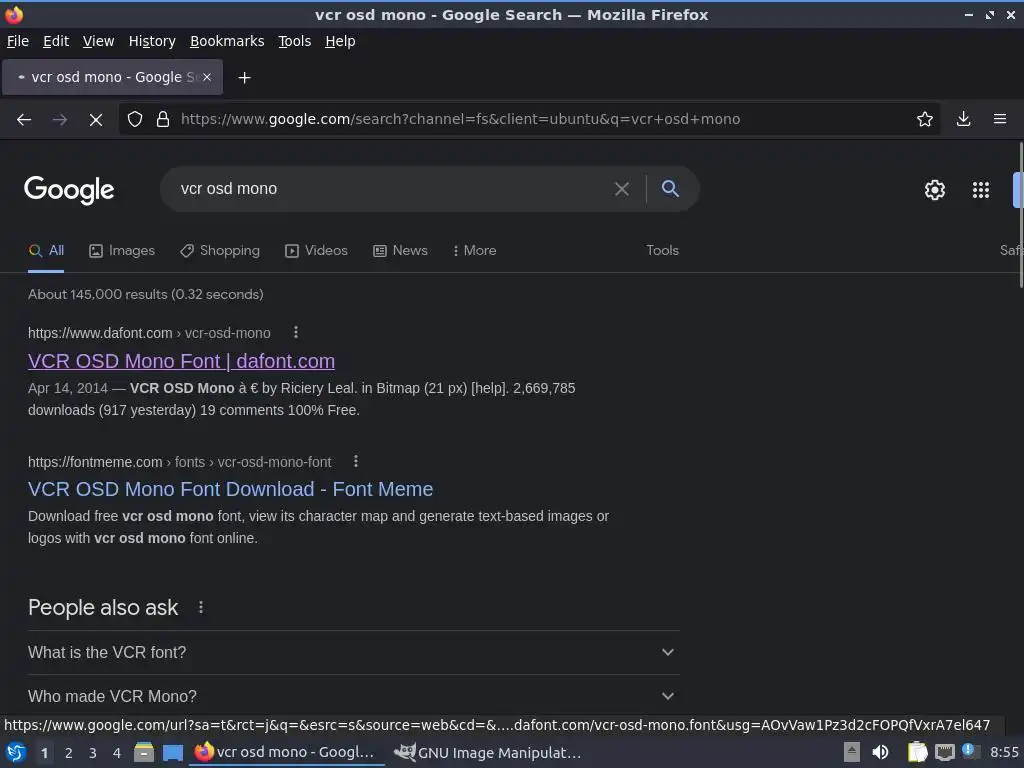Click the eject tray icon

click(x=852, y=752)
